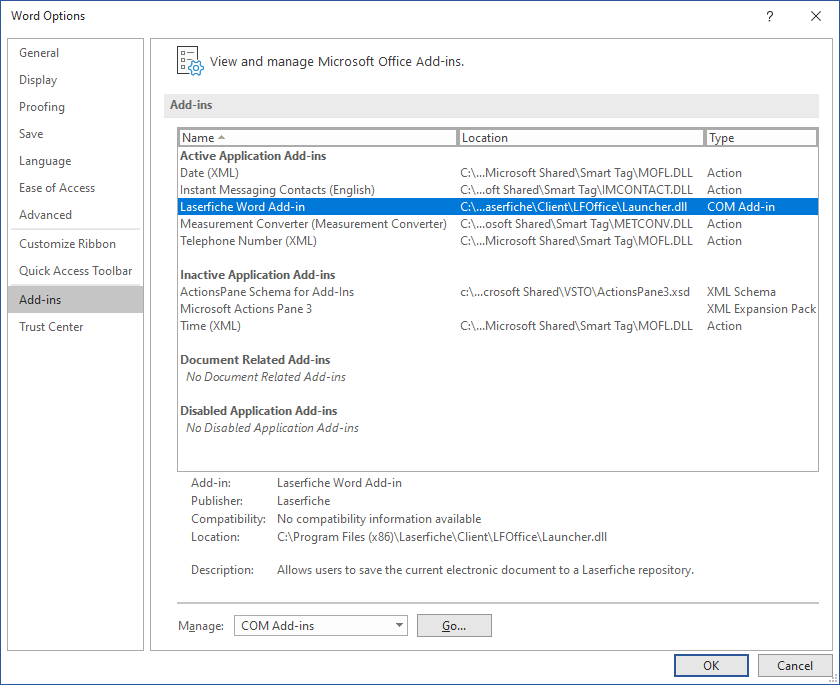This screenshot has height=685, width=840.
Task: Select the Microsoft Actions Pane 3 row
Action: tap(498, 309)
